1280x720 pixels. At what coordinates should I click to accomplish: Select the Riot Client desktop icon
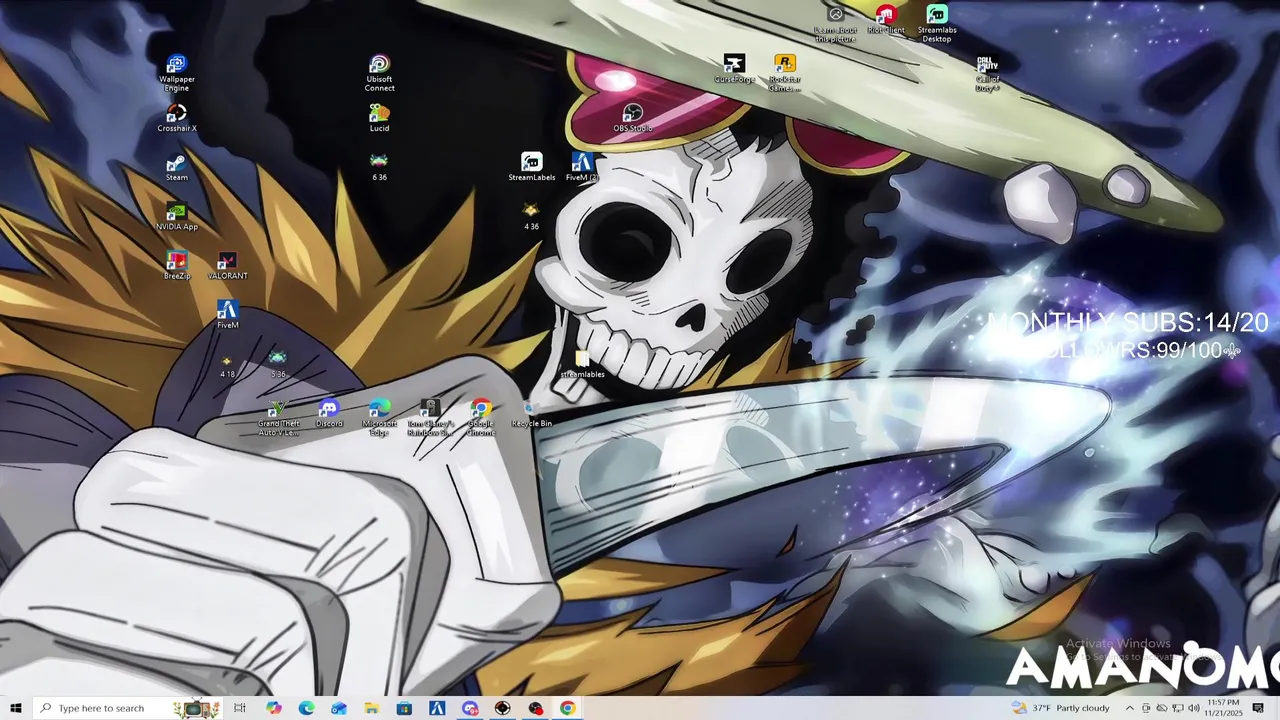(x=885, y=20)
